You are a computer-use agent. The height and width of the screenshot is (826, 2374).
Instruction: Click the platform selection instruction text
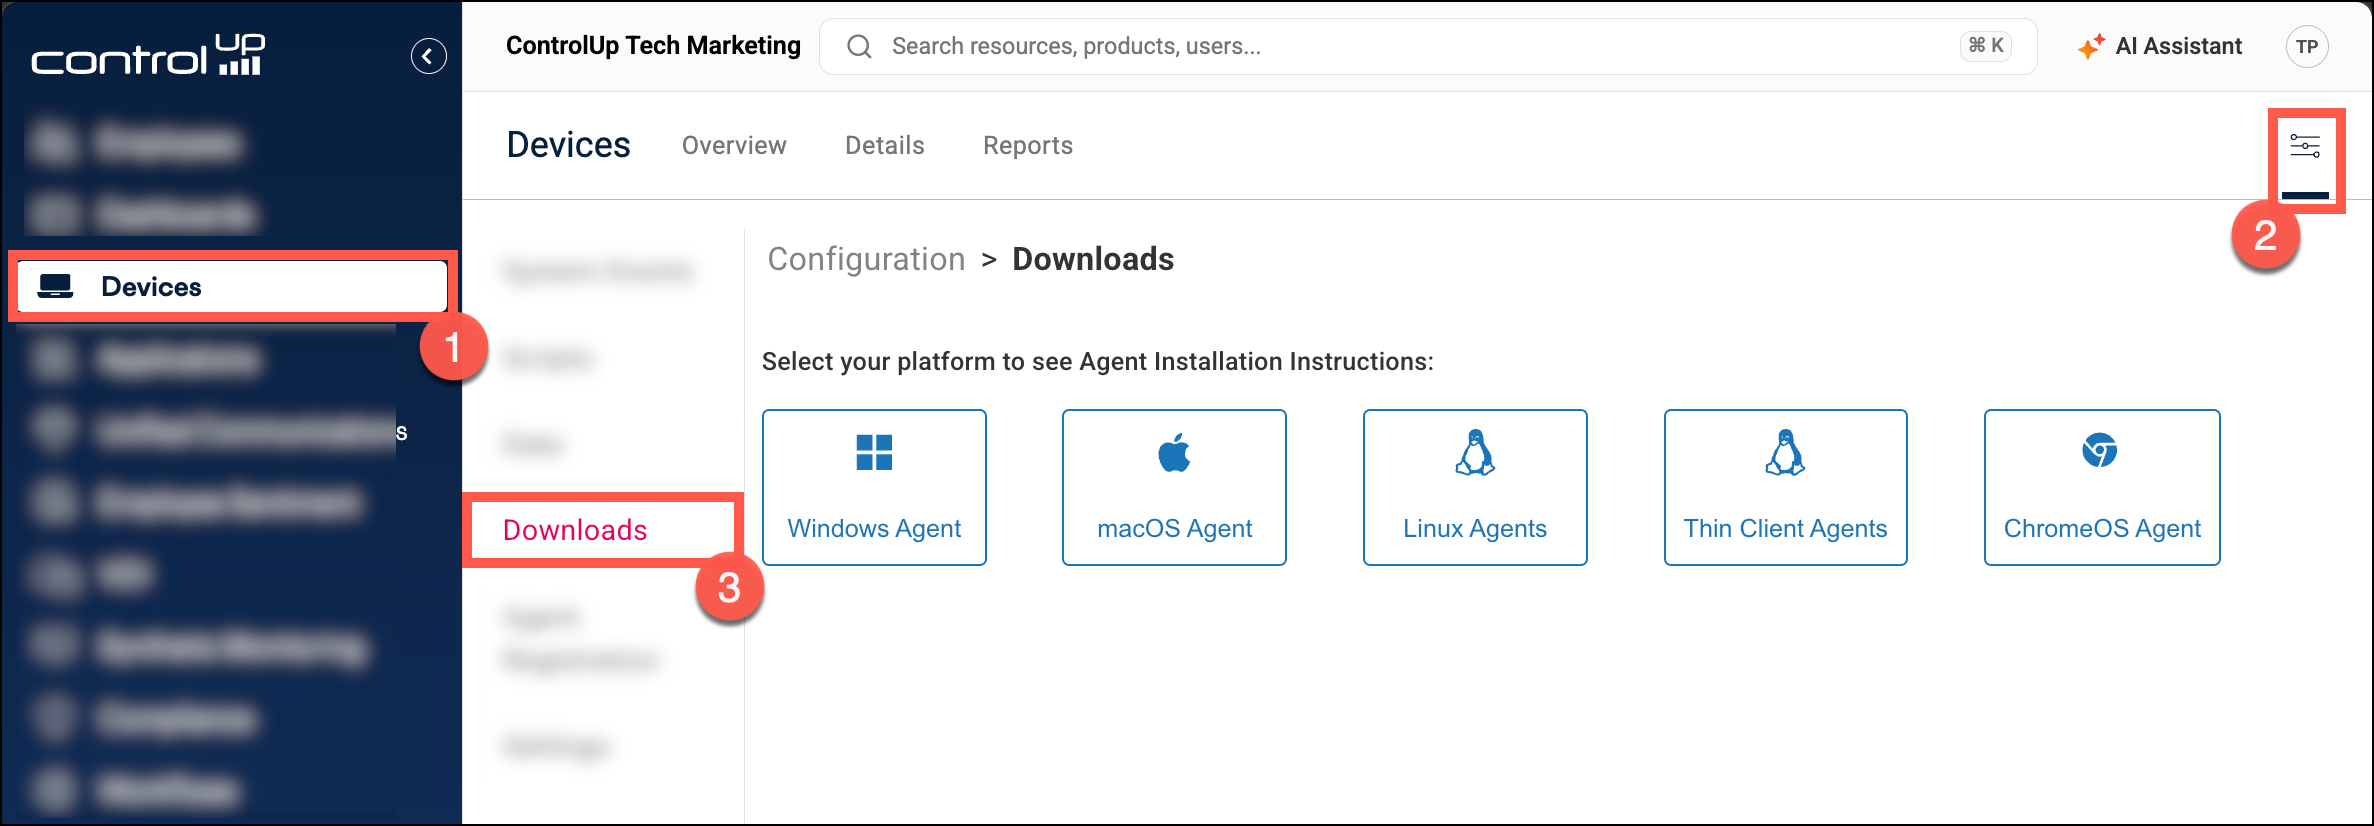click(1097, 361)
